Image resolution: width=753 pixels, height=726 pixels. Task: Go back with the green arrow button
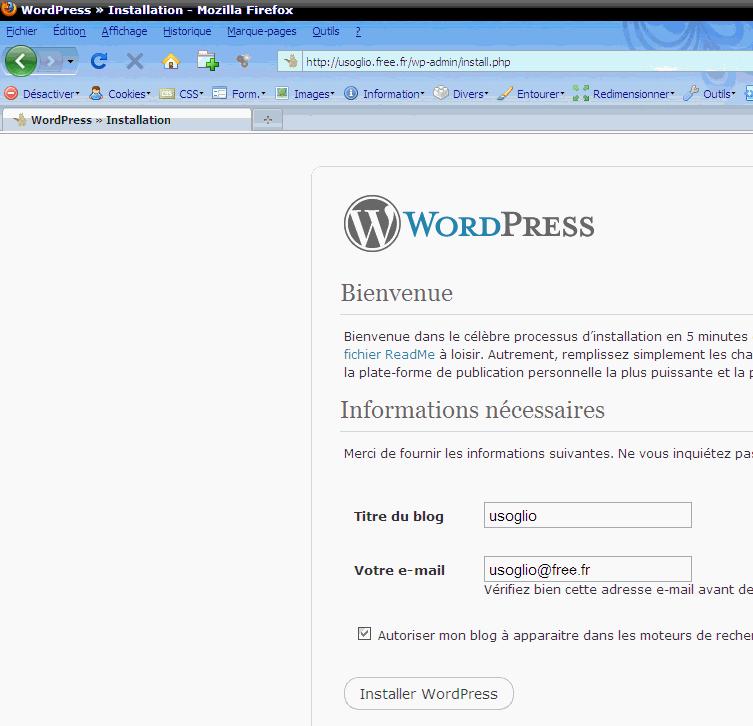20,61
